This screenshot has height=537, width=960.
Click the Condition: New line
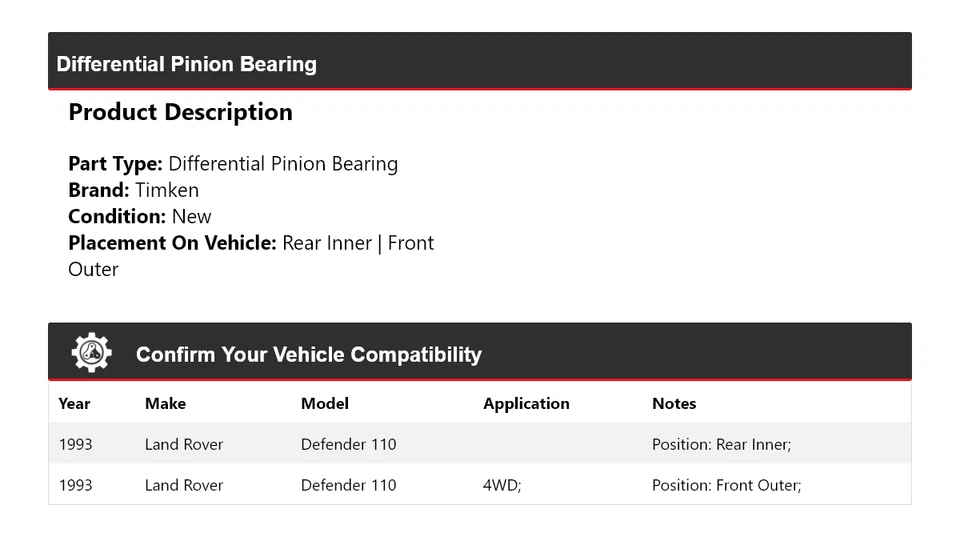(140, 216)
